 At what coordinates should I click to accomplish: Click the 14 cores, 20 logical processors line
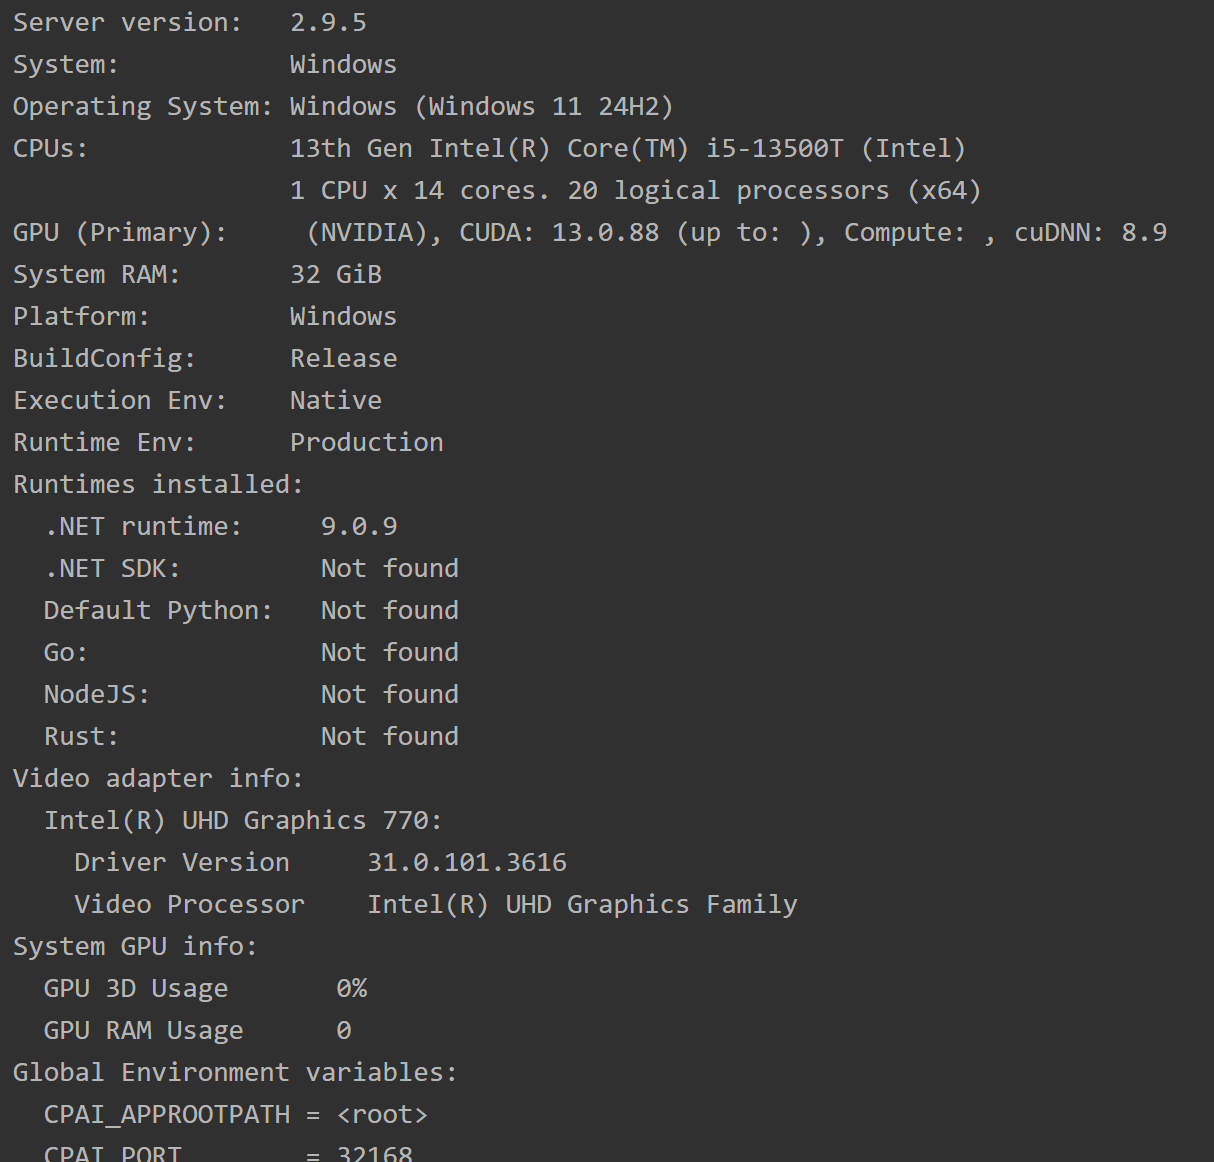coord(635,190)
